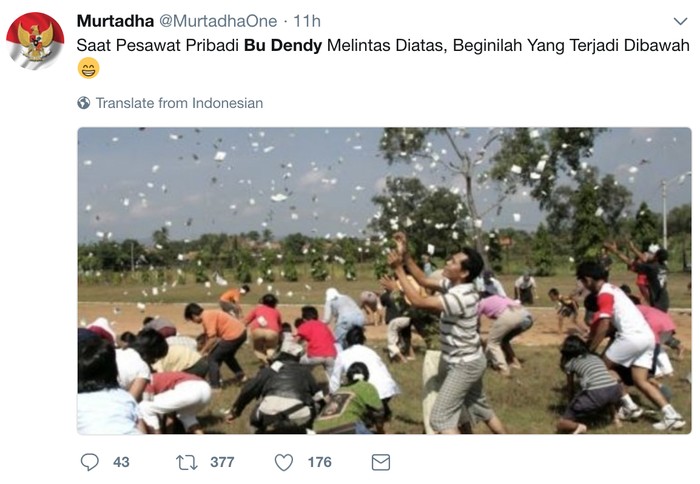Click the grinning emoji in the tweet
Image resolution: width=700 pixels, height=484 pixels.
(89, 69)
